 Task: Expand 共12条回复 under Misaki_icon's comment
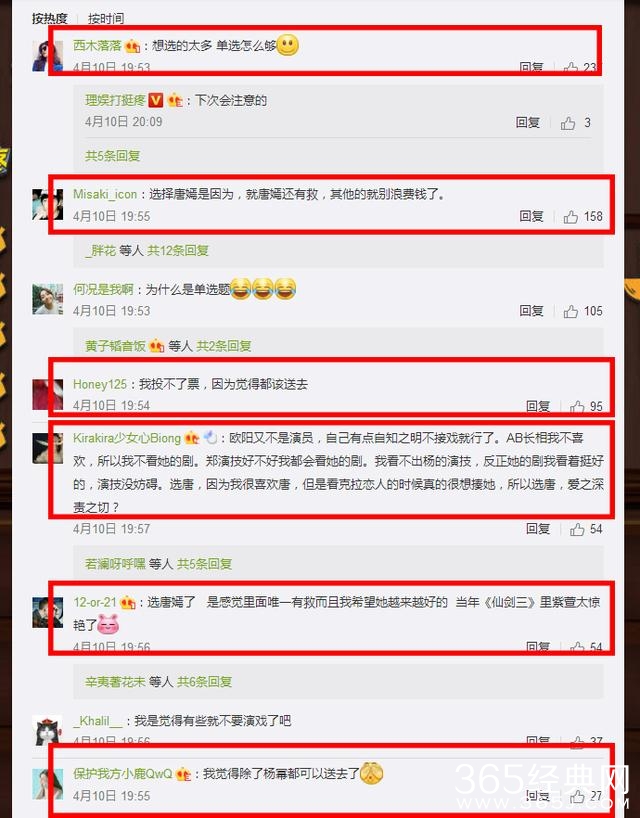(178, 250)
